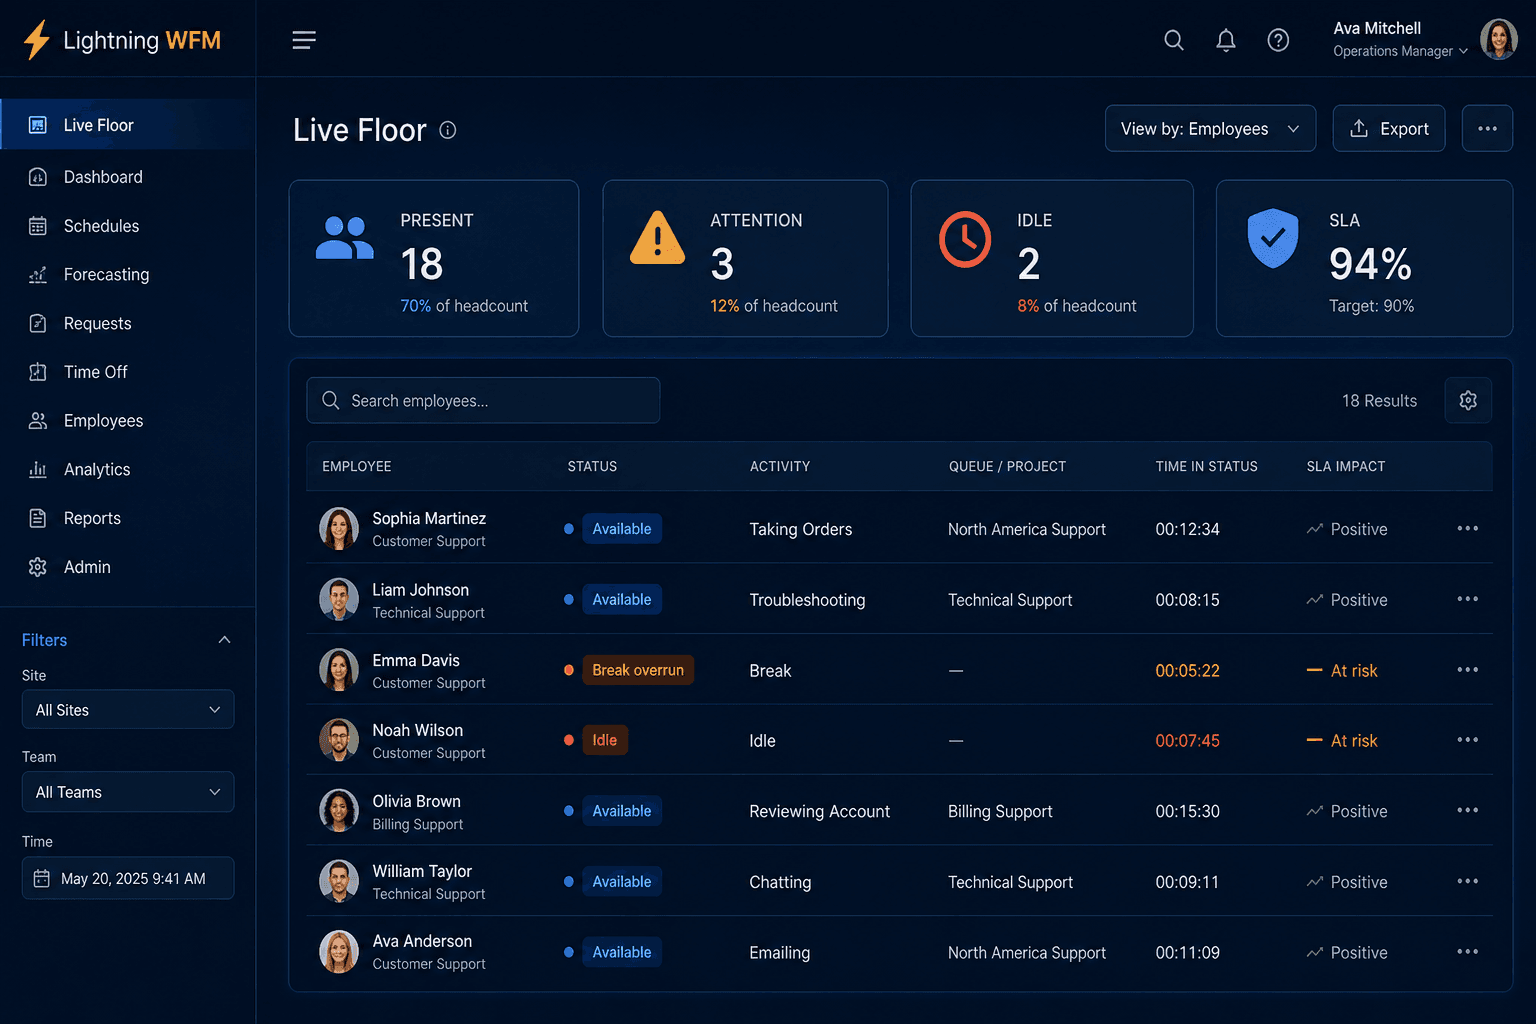The height and width of the screenshot is (1024, 1536).
Task: Focus the Search employees field
Action: (483, 400)
